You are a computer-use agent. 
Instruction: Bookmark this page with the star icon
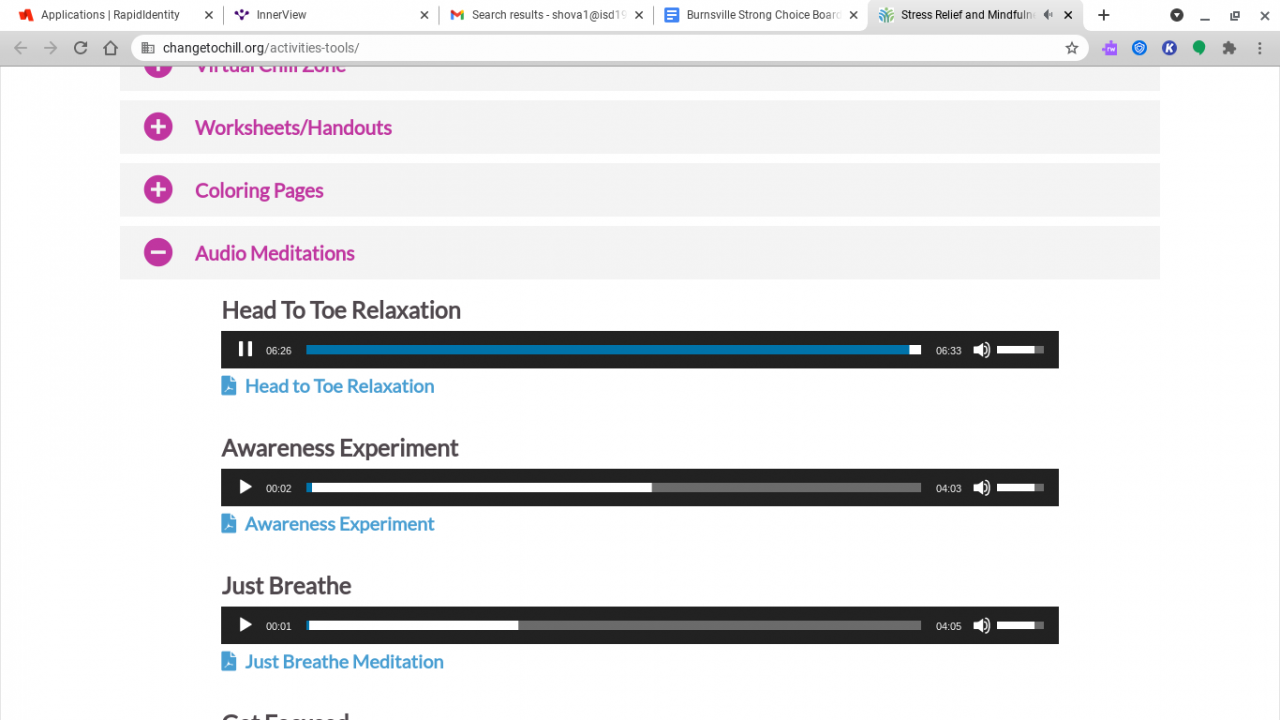(1072, 48)
